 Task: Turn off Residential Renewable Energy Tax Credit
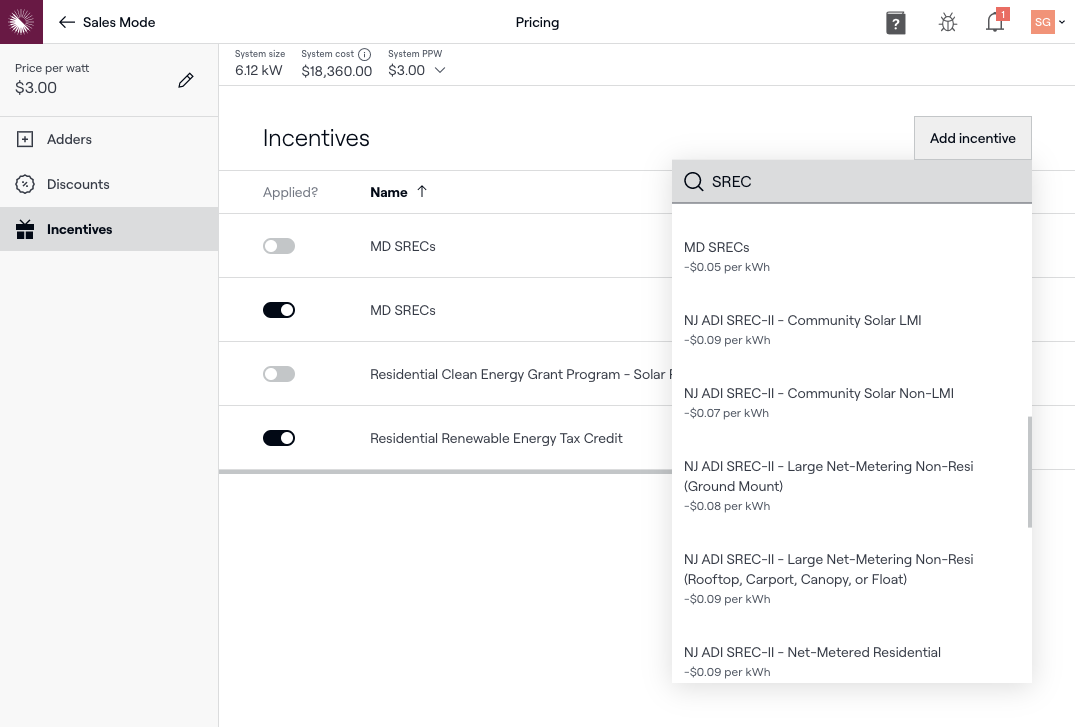(x=279, y=438)
